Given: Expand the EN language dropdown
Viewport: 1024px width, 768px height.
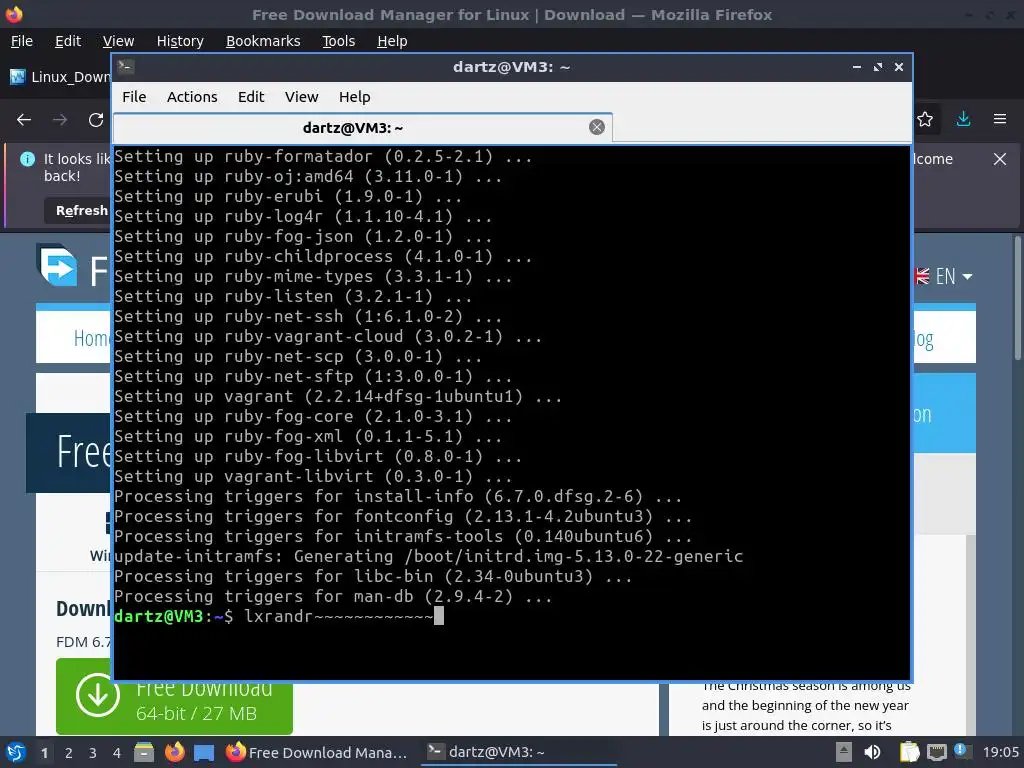Looking at the screenshot, I should (x=944, y=276).
